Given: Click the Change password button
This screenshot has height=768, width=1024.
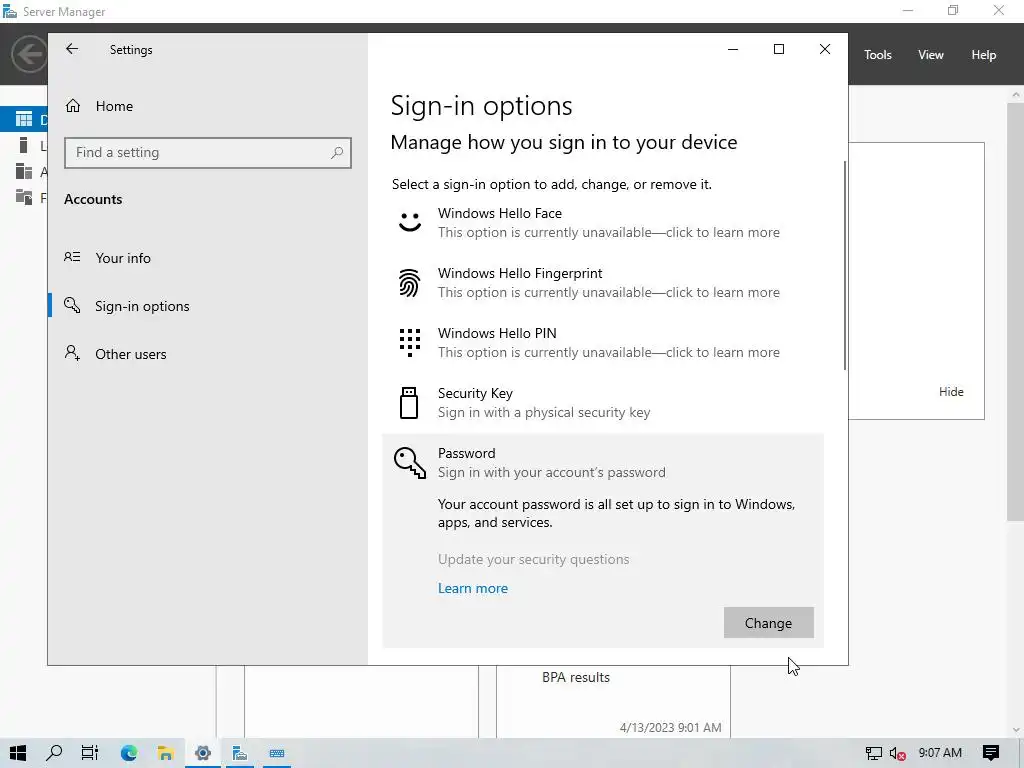Looking at the screenshot, I should (769, 622).
